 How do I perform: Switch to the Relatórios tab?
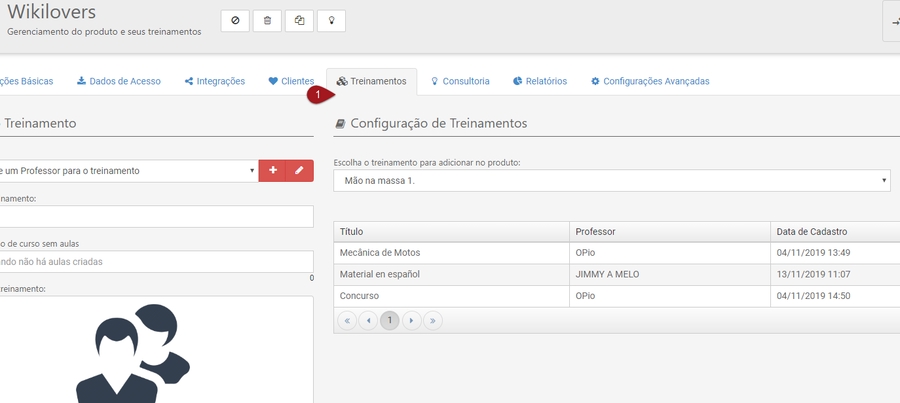tap(539, 81)
